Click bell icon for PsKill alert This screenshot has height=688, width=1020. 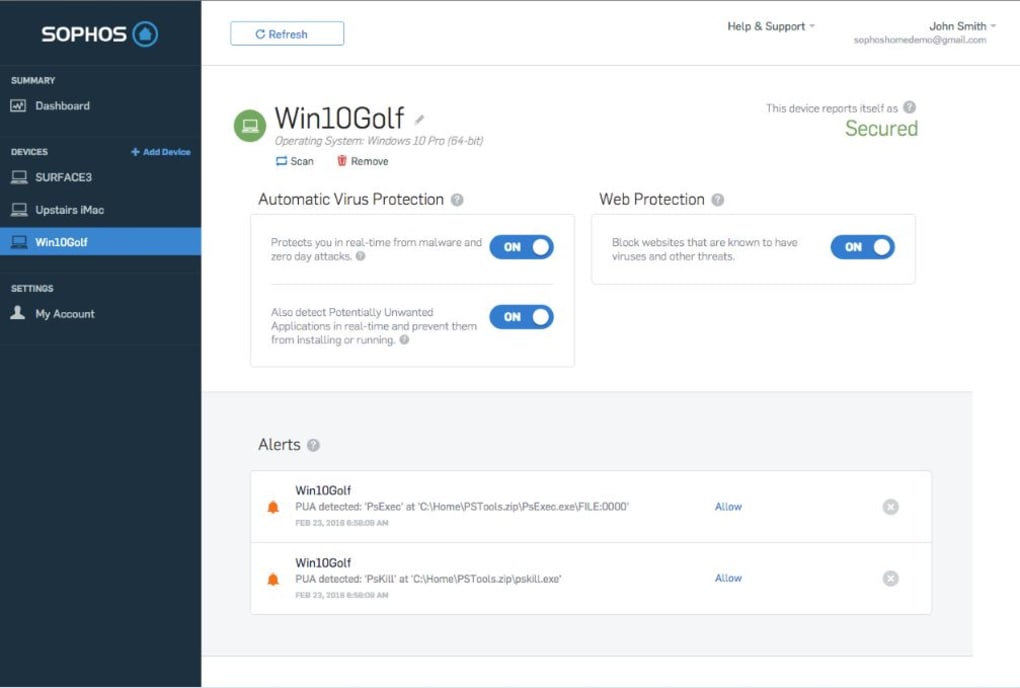[273, 579]
